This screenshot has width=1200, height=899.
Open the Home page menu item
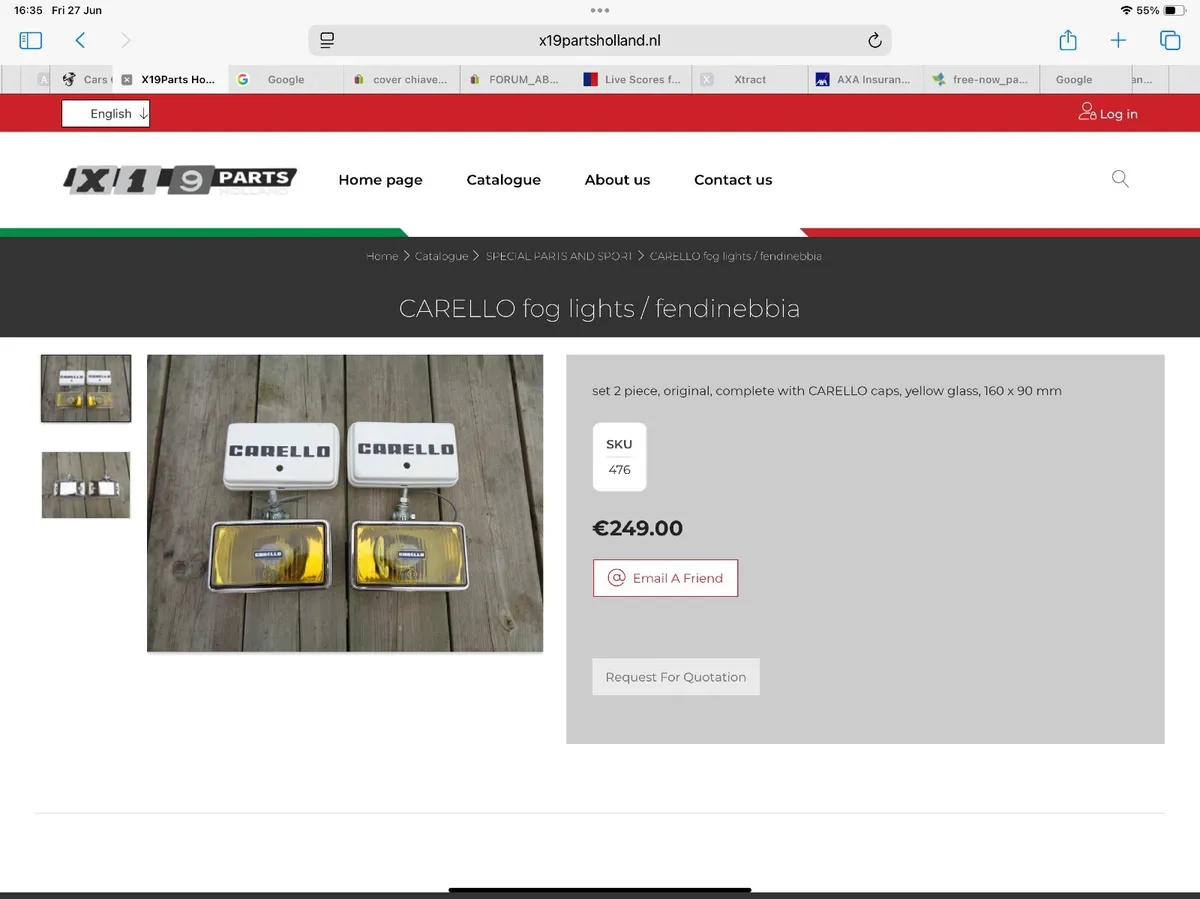(x=380, y=180)
